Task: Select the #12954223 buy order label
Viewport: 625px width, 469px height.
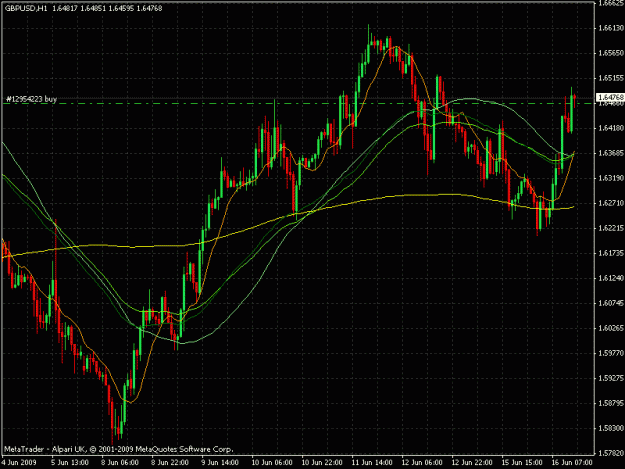Action: [31, 99]
